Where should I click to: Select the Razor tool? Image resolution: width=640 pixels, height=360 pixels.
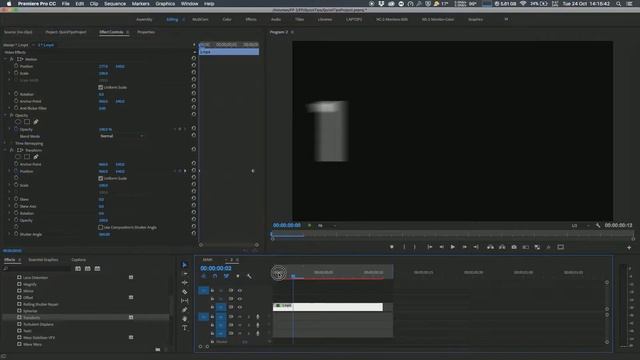[185, 292]
